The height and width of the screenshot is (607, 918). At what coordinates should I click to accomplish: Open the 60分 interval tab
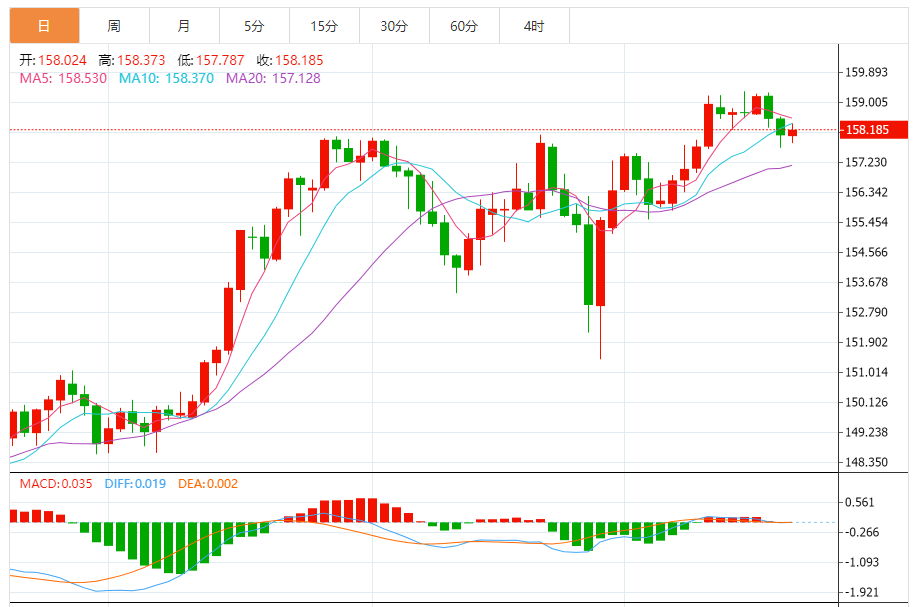point(464,26)
